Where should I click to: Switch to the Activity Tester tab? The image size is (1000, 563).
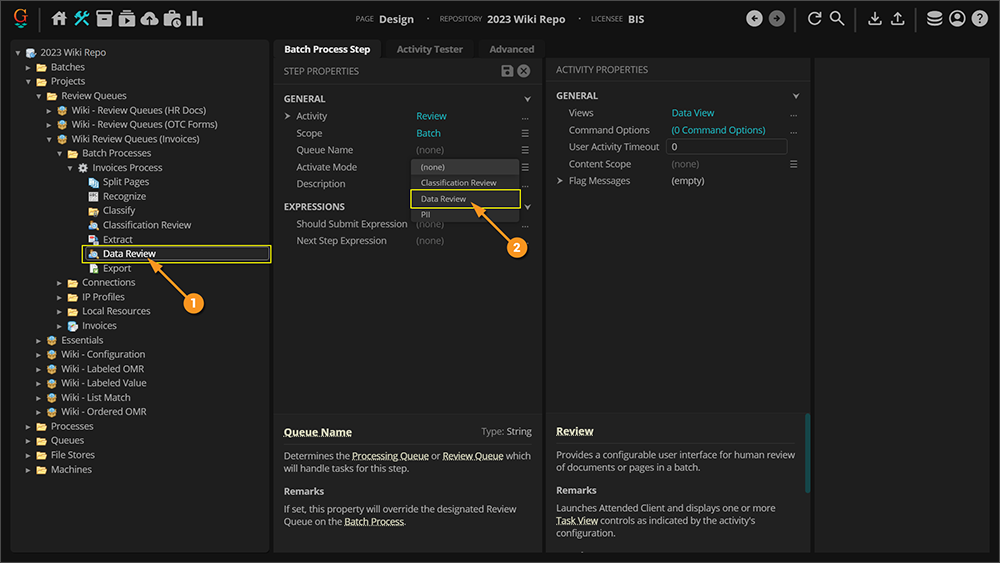(429, 49)
